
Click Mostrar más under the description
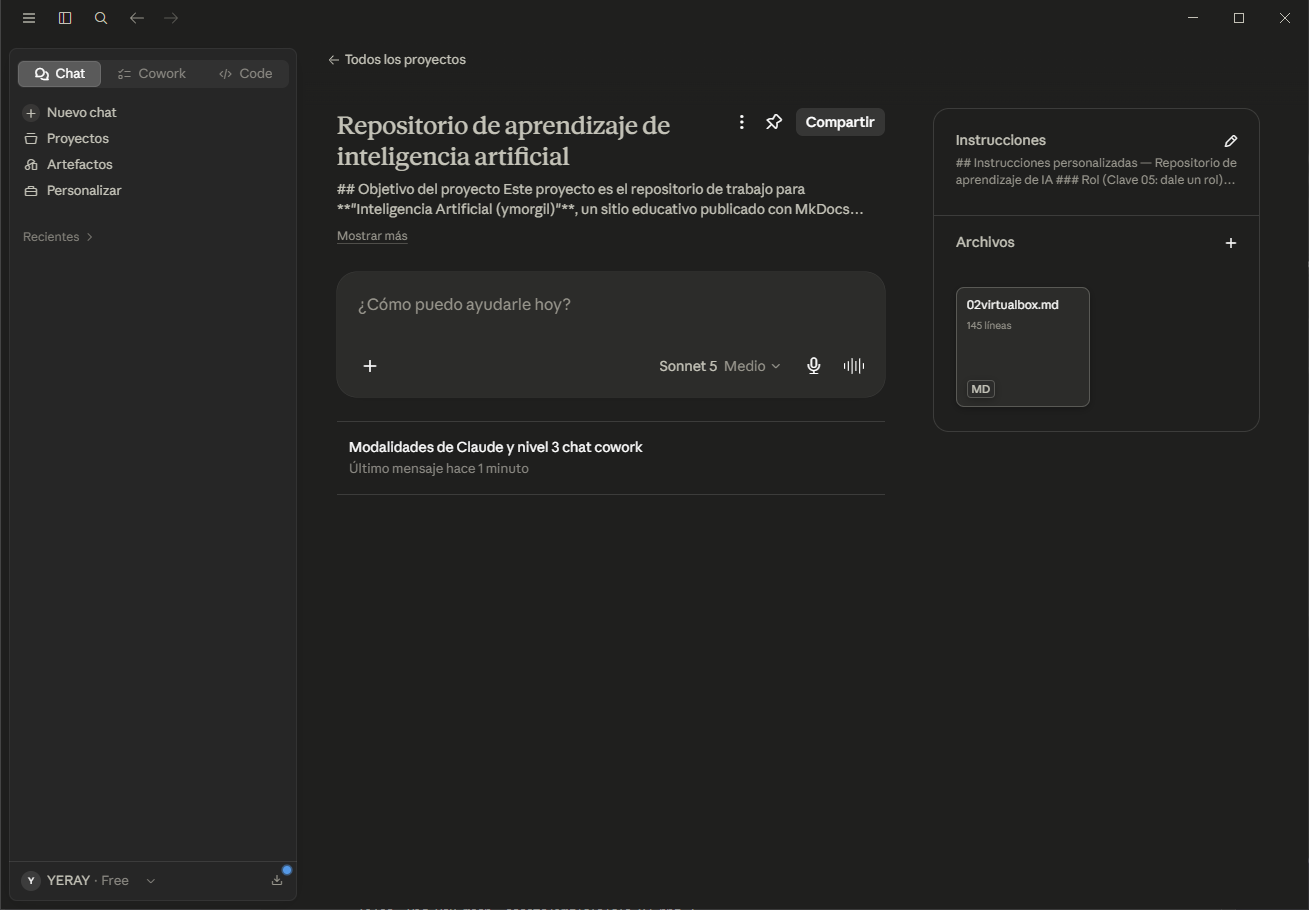[x=372, y=236]
